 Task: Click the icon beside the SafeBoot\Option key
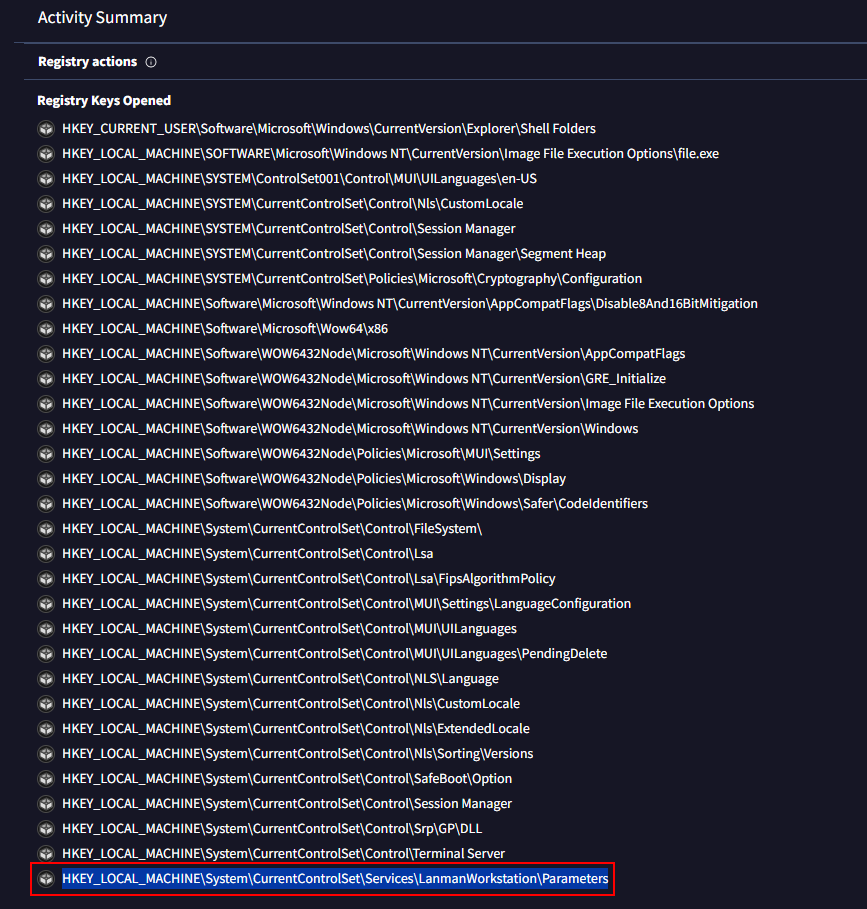pyautogui.click(x=46, y=779)
